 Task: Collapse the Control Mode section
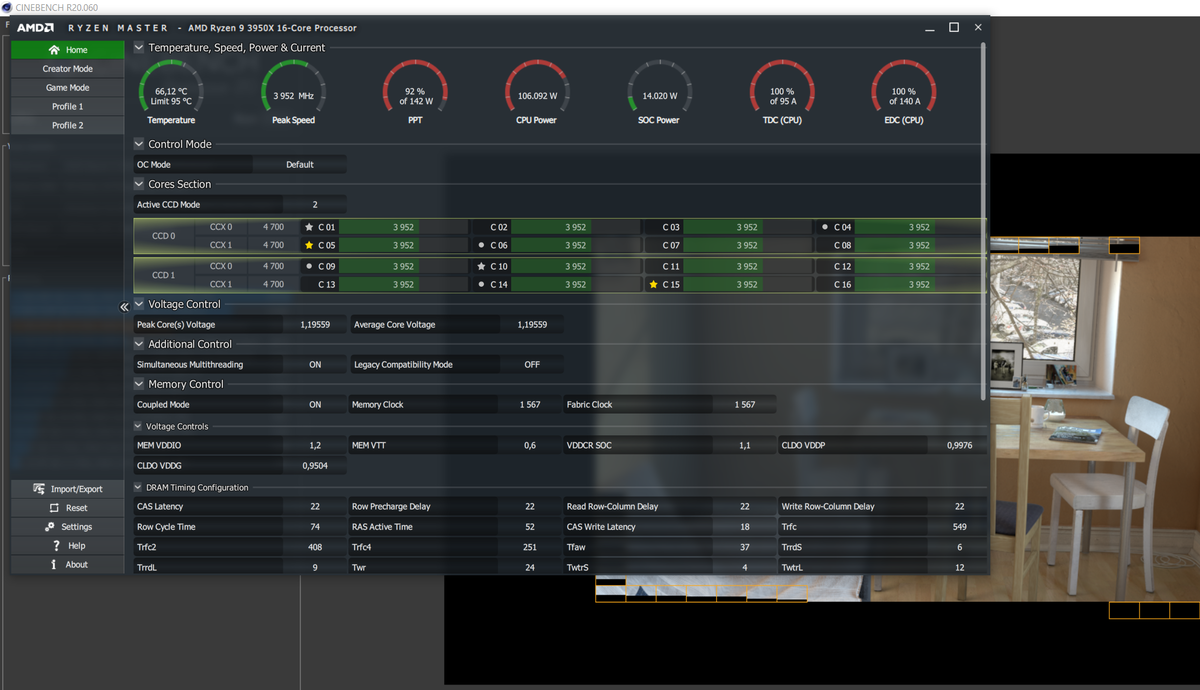coord(139,144)
